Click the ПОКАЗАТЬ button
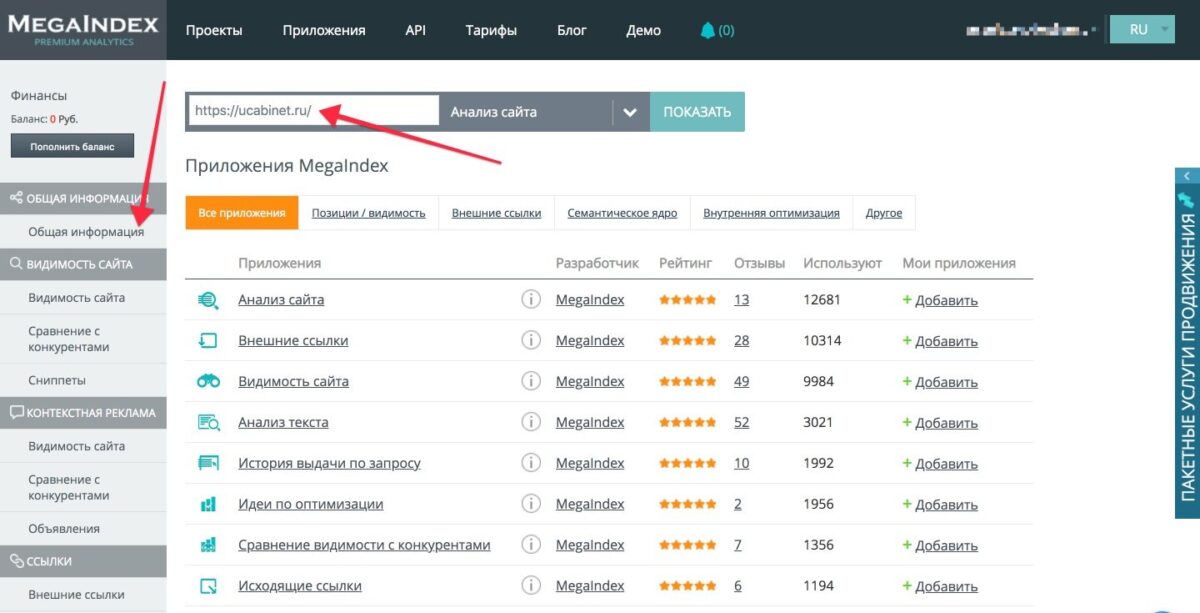 (697, 112)
